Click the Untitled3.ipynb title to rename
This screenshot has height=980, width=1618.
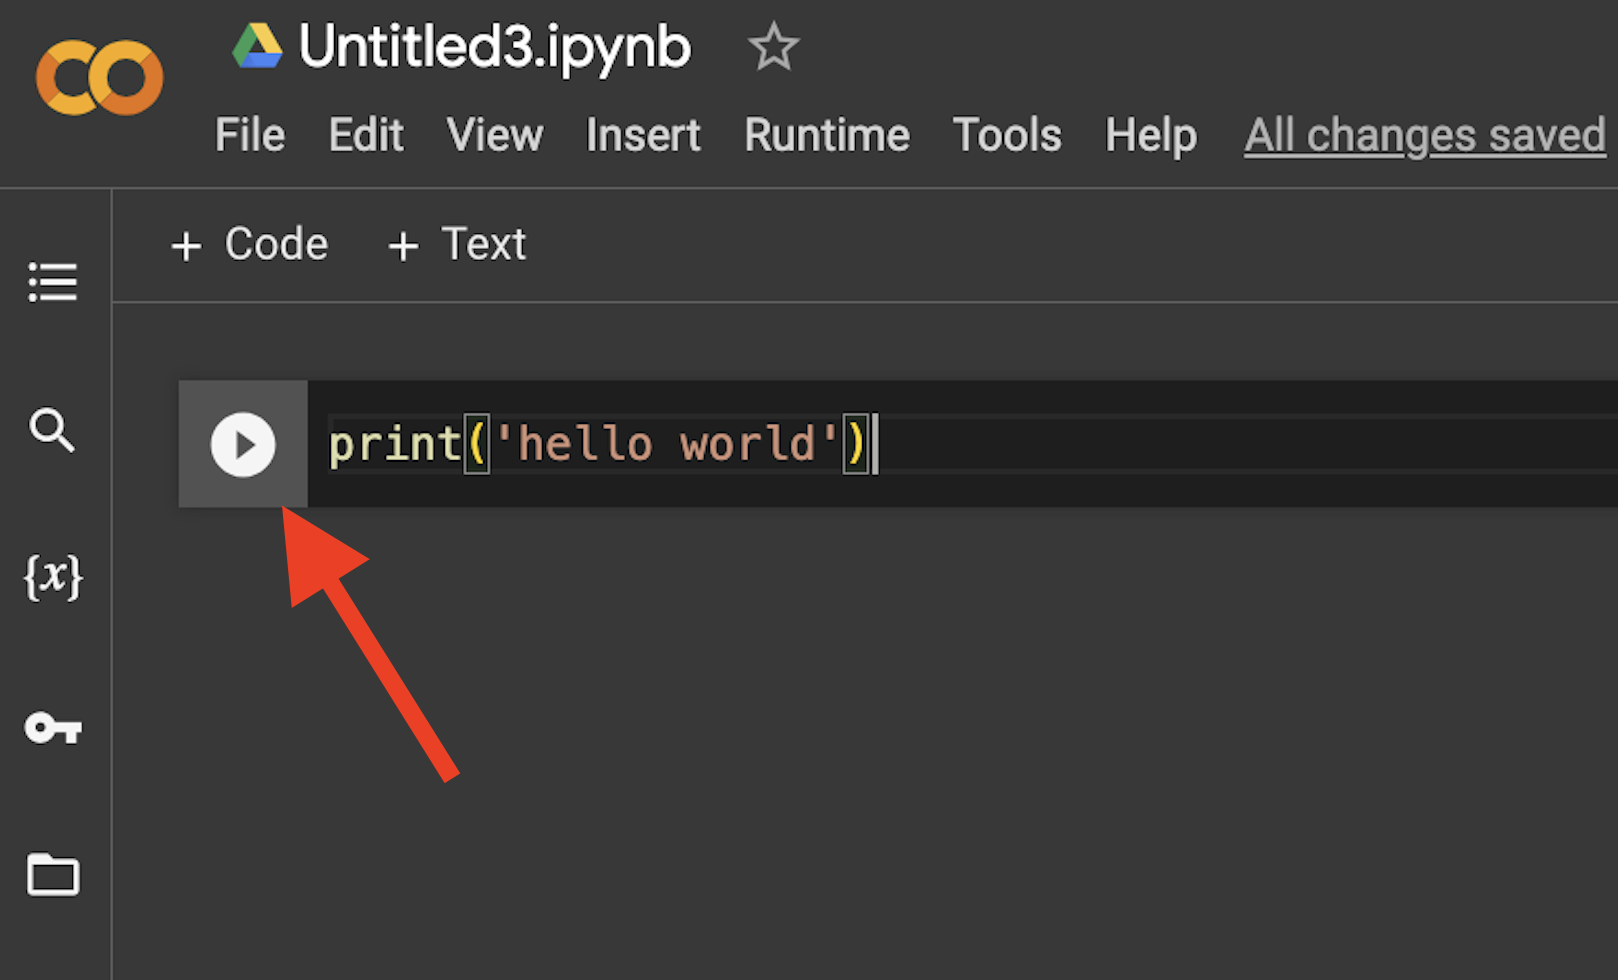point(495,48)
